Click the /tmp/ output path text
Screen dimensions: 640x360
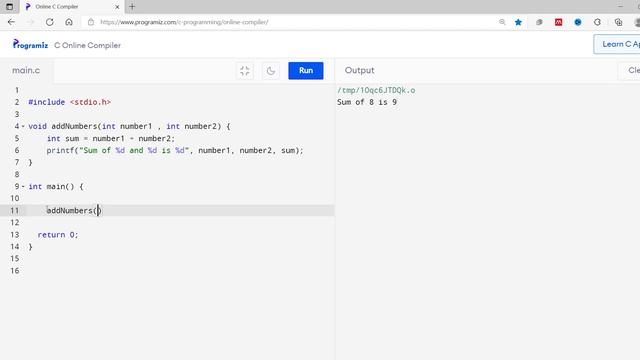point(376,90)
